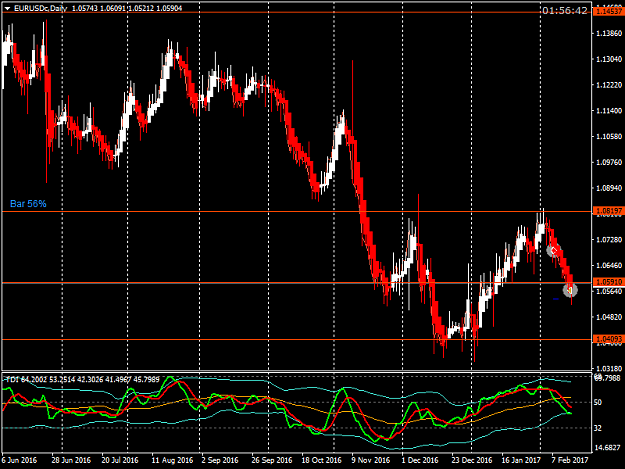Image resolution: width=625 pixels, height=469 pixels.
Task: Open the chart menu triangle beside EURUSDc,Daily
Action: tap(8, 8)
